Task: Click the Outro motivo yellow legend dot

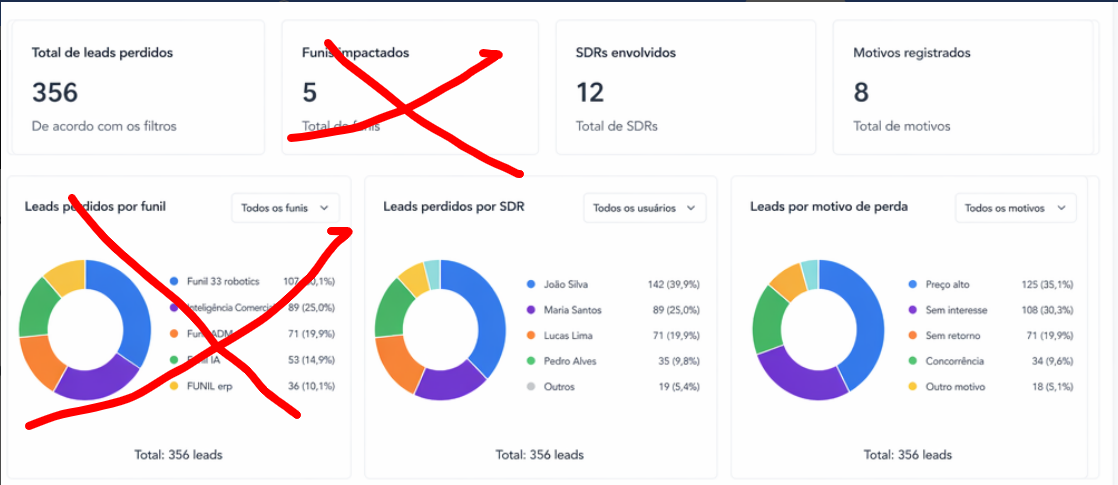Action: click(913, 387)
